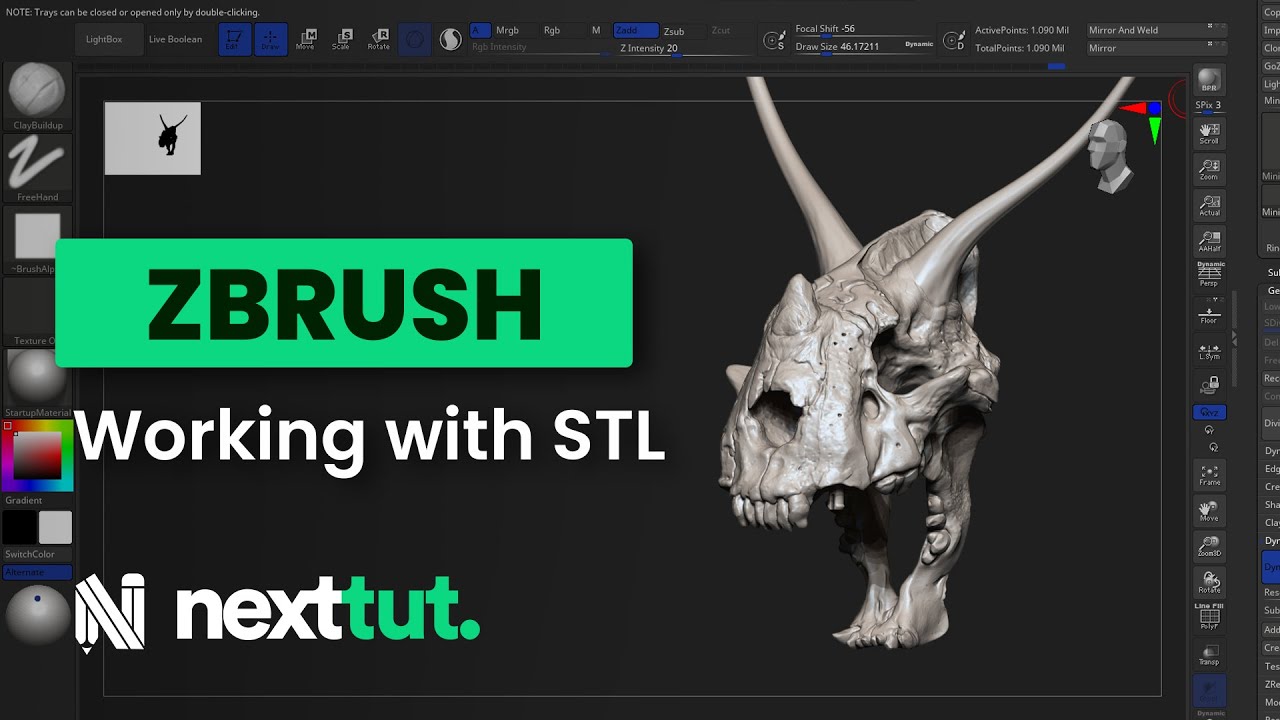
Task: Click the SwitchColor button
Action: (x=38, y=554)
